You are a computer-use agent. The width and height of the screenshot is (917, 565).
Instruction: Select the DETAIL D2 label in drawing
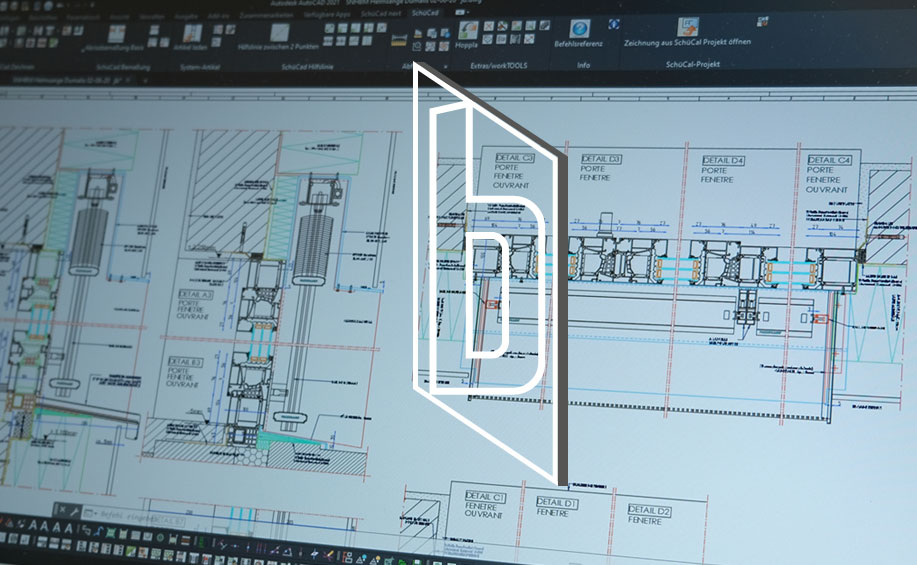649,509
